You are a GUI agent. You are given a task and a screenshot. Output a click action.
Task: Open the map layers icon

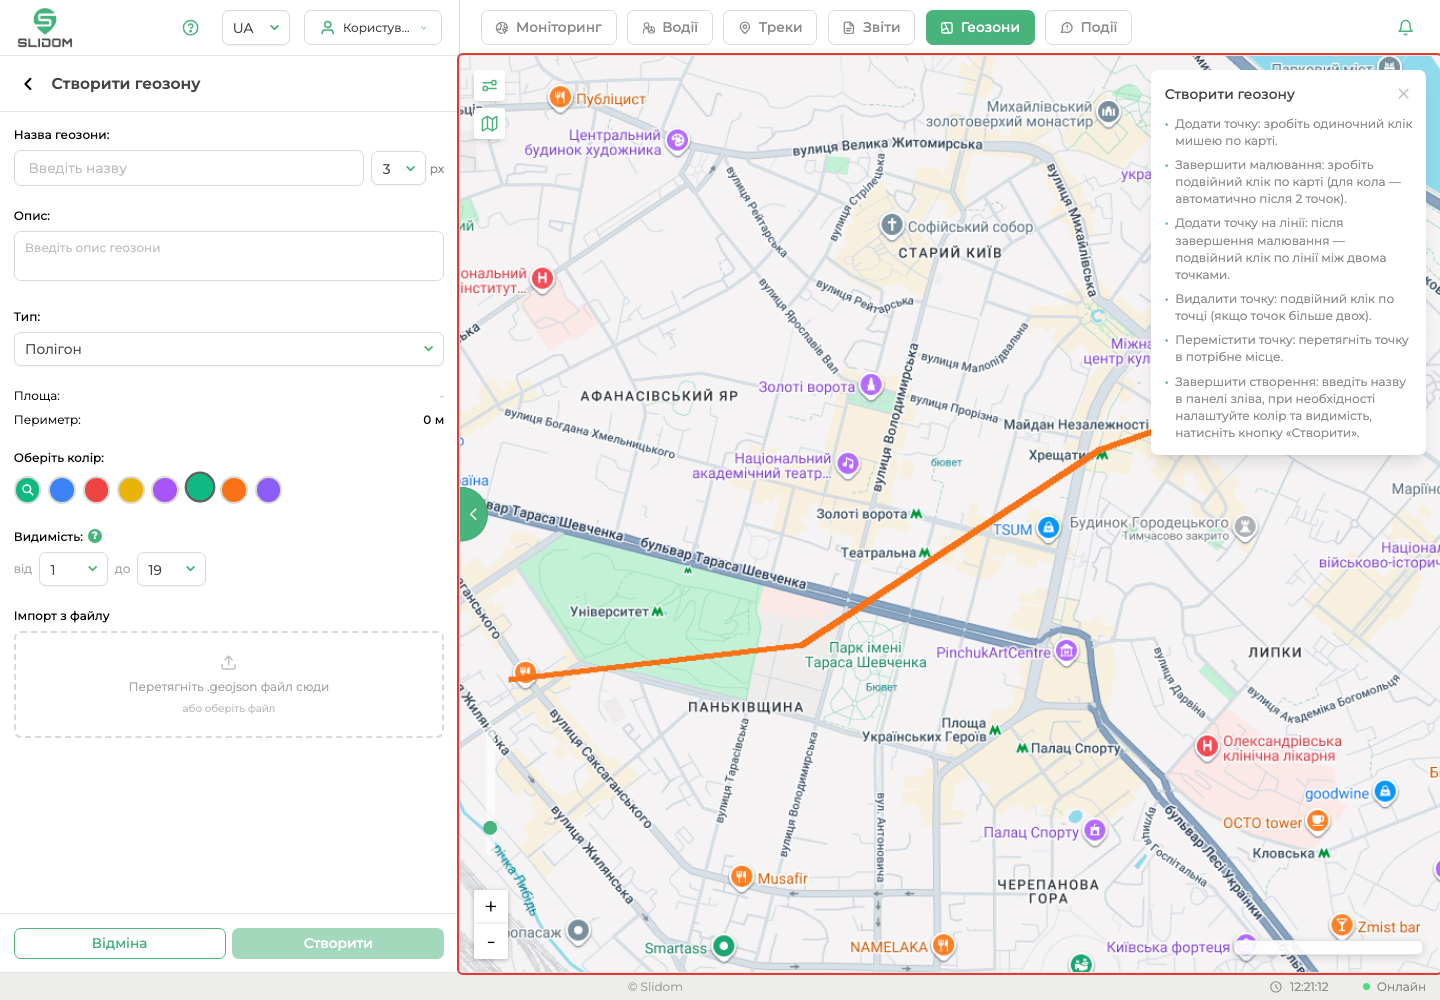tap(490, 124)
